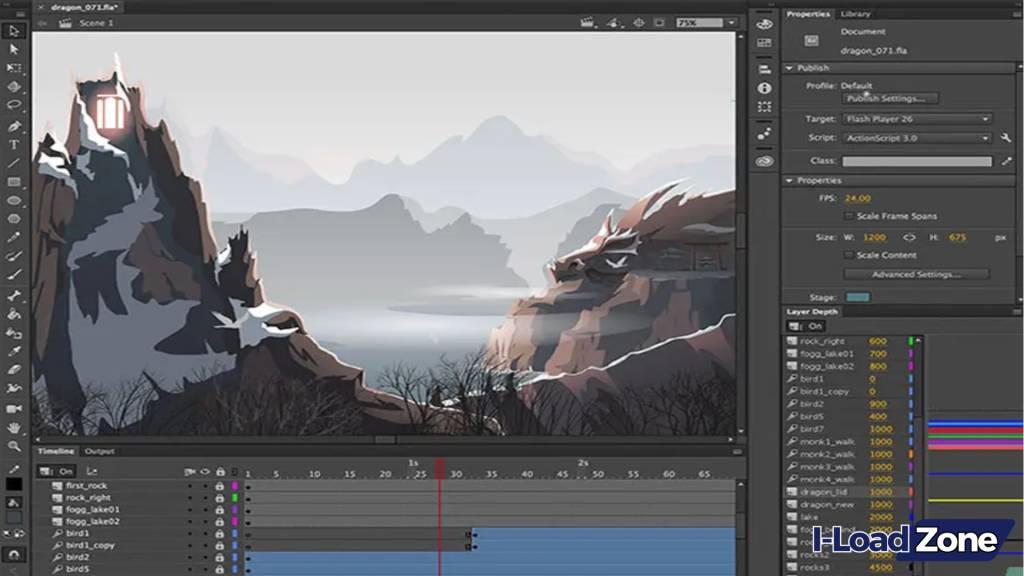Collapse the Publish section in Properties
The width and height of the screenshot is (1024, 576).
point(788,67)
